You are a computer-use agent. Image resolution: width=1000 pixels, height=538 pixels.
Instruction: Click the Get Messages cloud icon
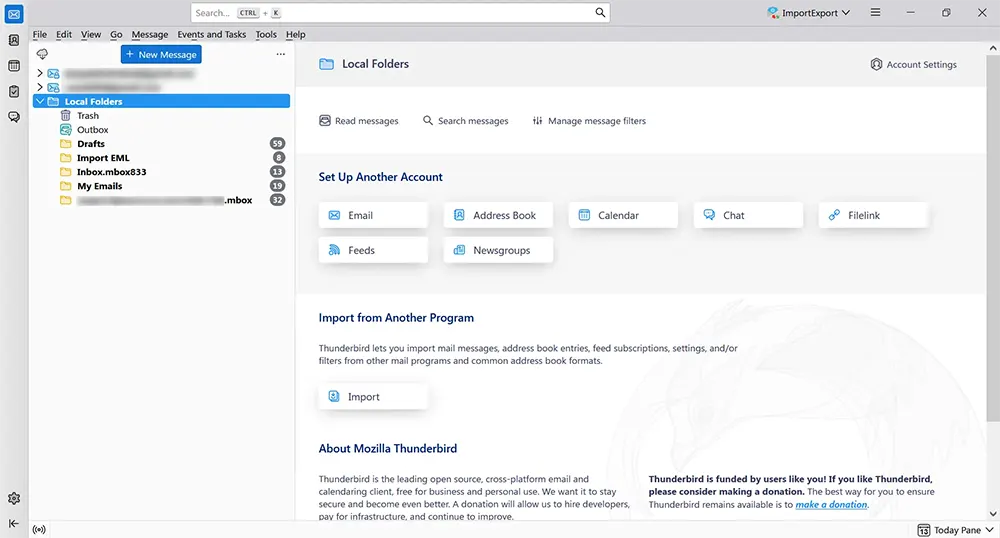coord(42,54)
